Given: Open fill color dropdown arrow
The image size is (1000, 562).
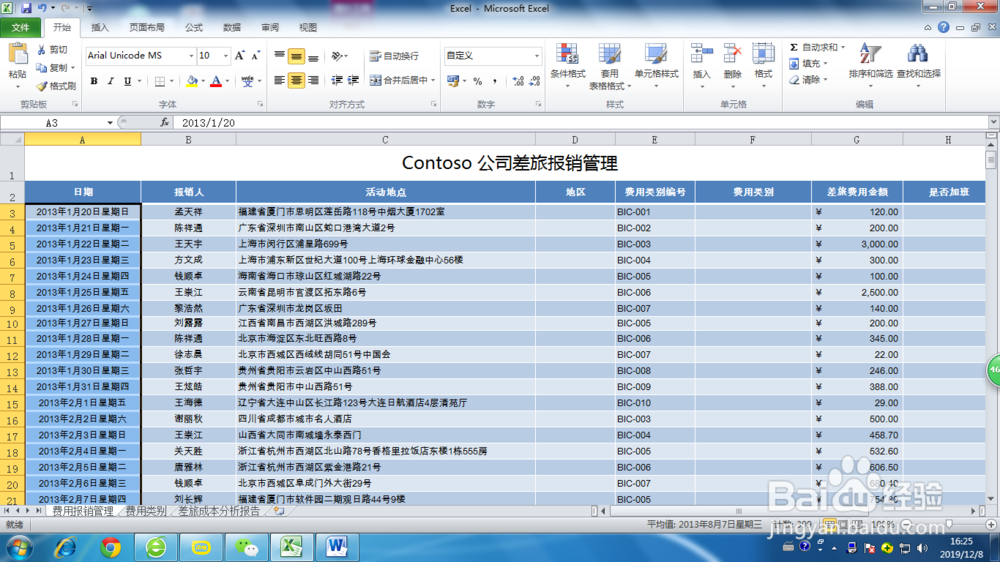Looking at the screenshot, I should (203, 81).
